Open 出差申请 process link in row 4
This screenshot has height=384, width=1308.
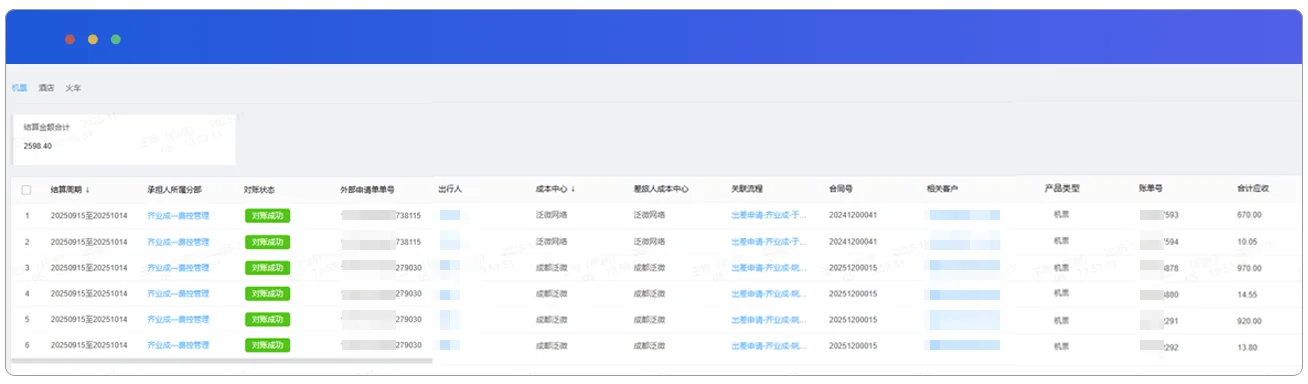769,294
